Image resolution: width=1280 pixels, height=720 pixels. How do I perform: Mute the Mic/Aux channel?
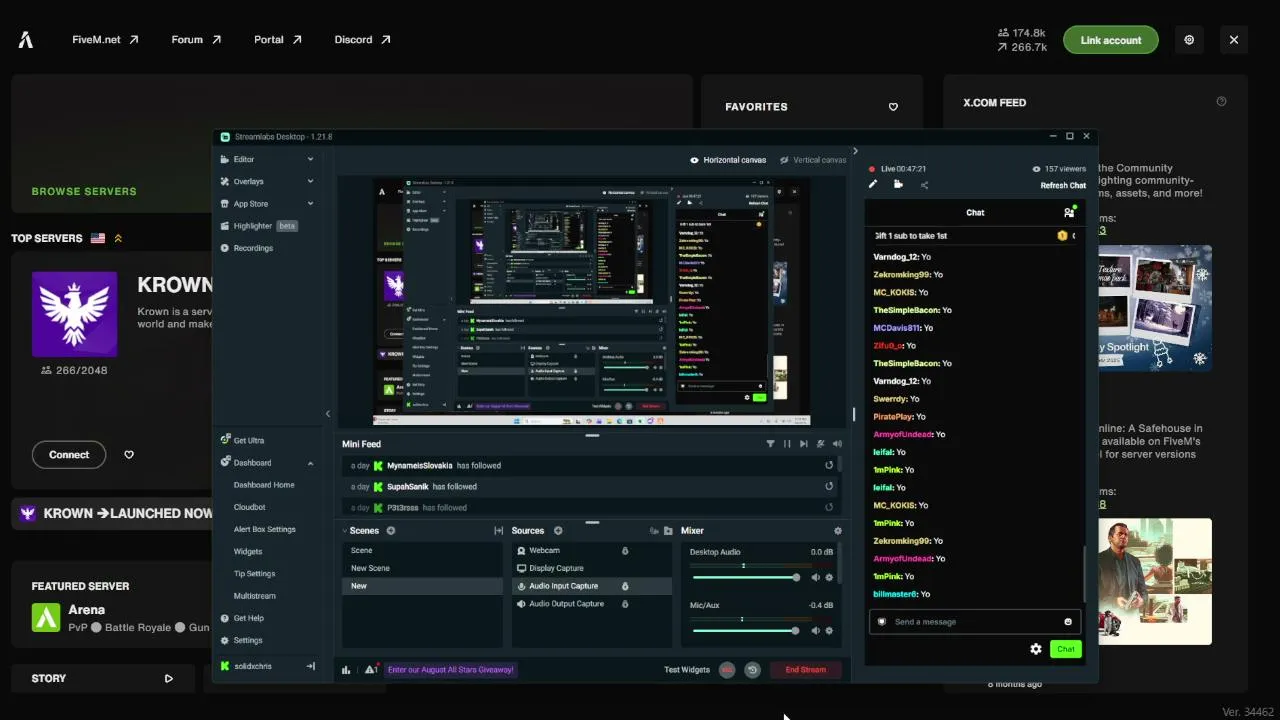pos(815,630)
